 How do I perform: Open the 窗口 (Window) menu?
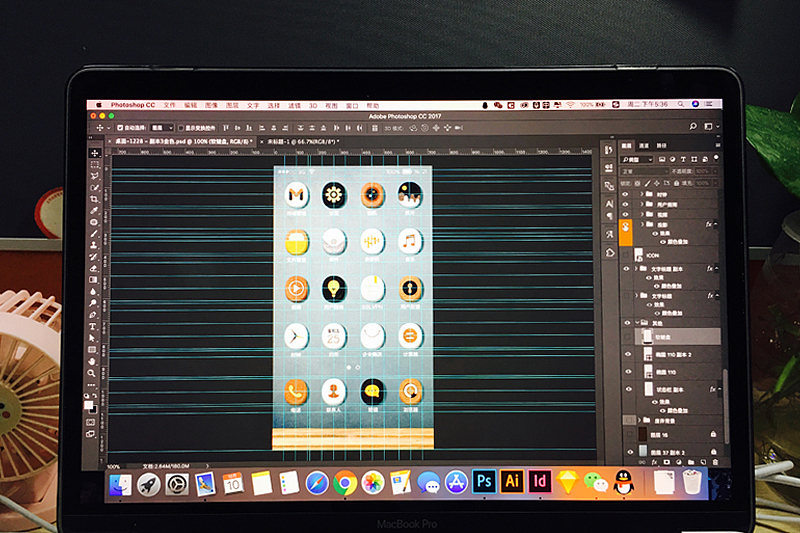pyautogui.click(x=352, y=106)
